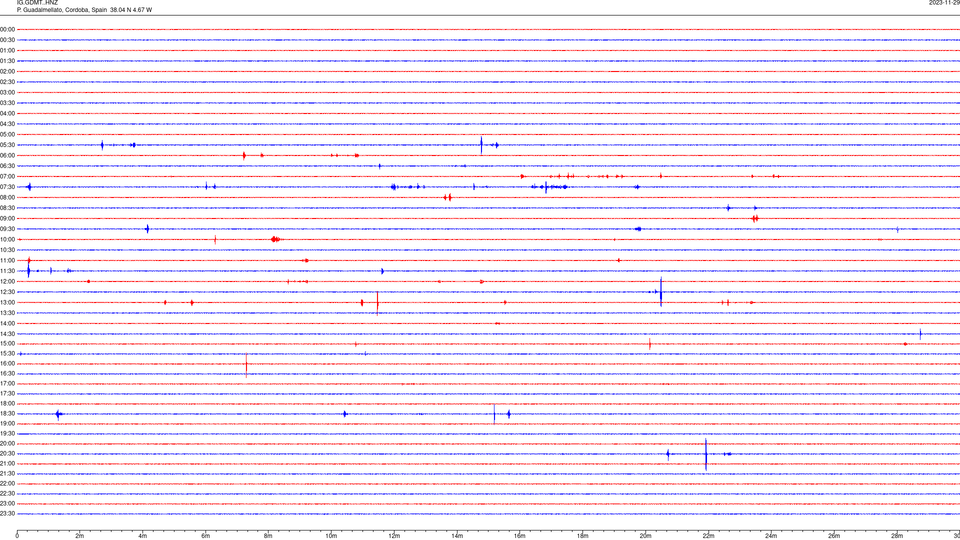The image size is (960, 540).
Task: Select the 12:00 trace row label
Action: tap(7, 282)
